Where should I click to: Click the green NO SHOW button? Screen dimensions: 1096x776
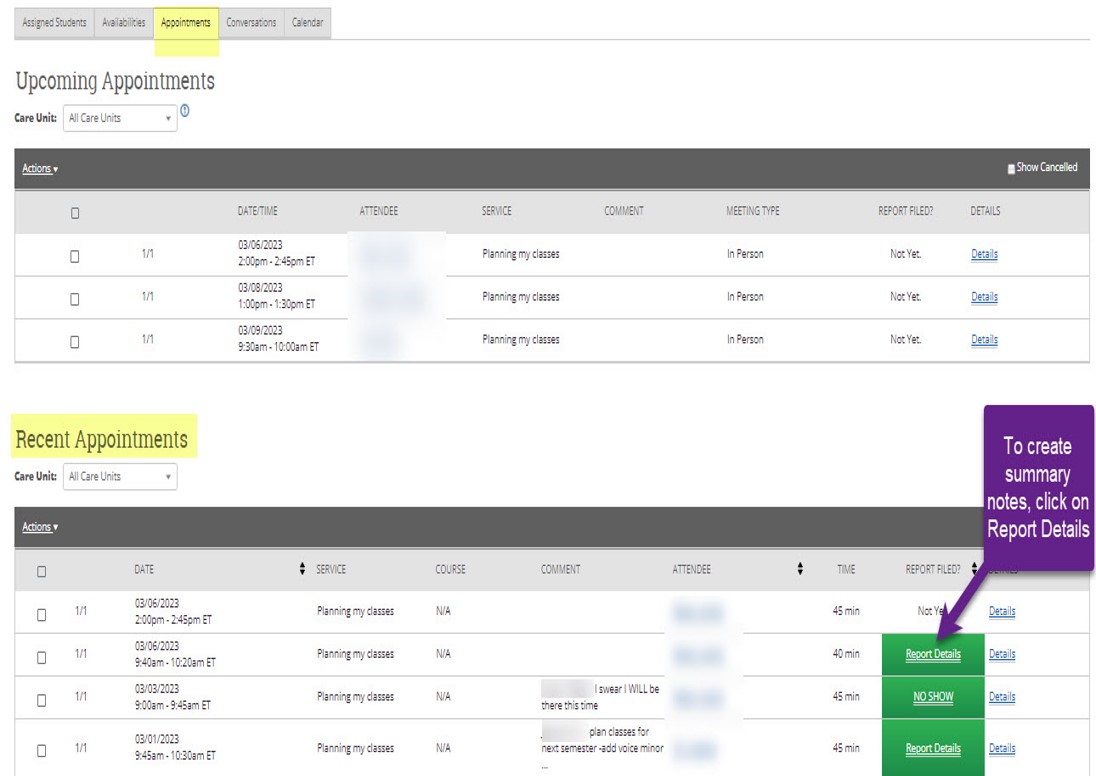(x=932, y=698)
